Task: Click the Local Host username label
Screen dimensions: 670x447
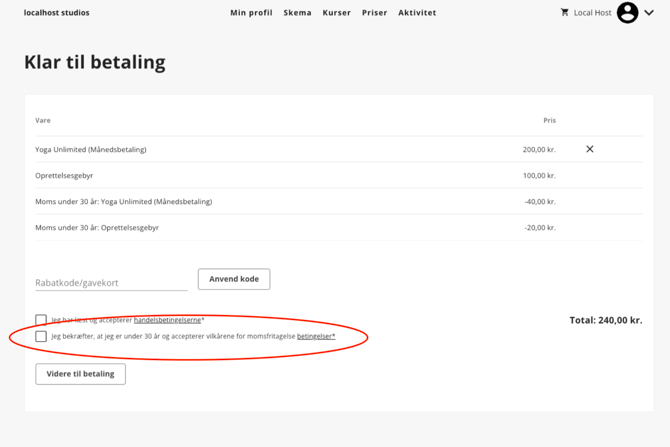Action: 592,13
